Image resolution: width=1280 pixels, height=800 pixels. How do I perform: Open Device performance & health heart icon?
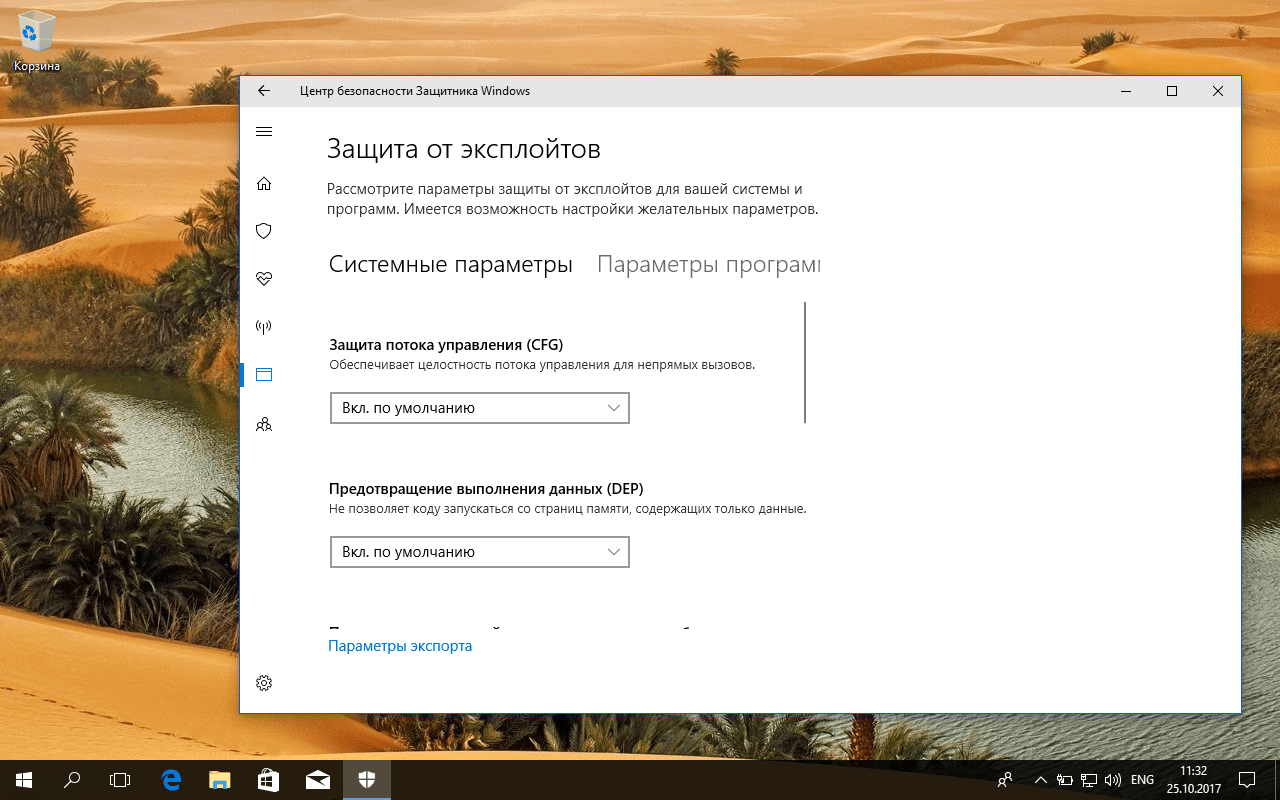pos(264,279)
